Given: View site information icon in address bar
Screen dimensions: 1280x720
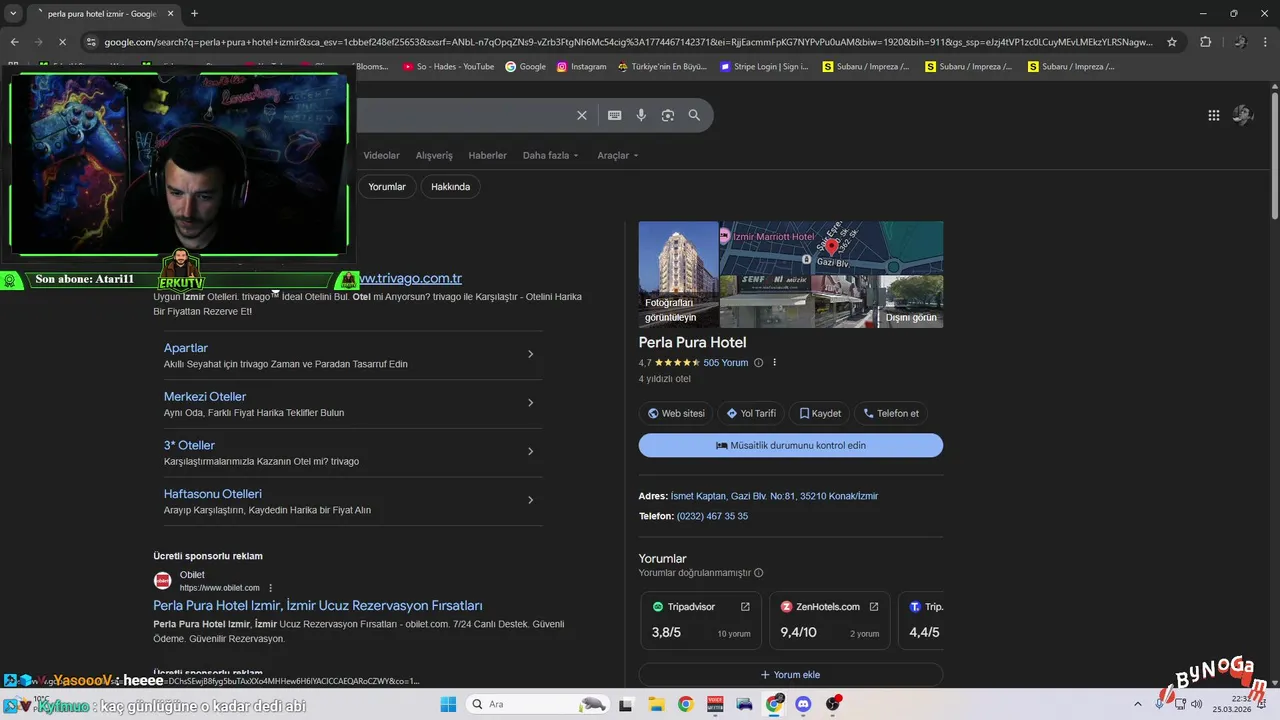Looking at the screenshot, I should click(x=91, y=42).
